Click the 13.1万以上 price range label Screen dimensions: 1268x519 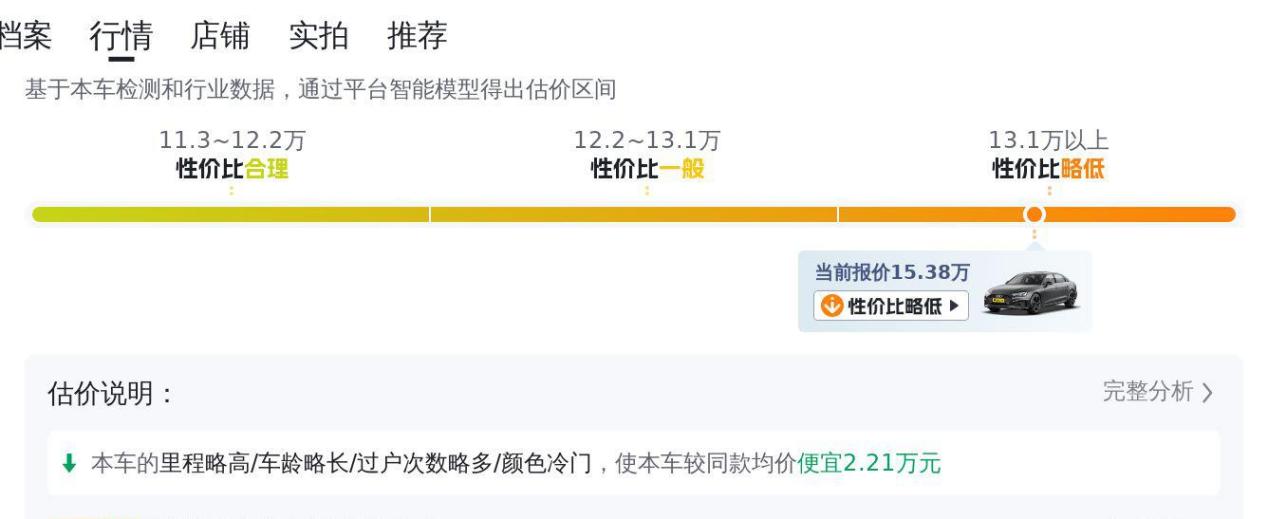1049,141
